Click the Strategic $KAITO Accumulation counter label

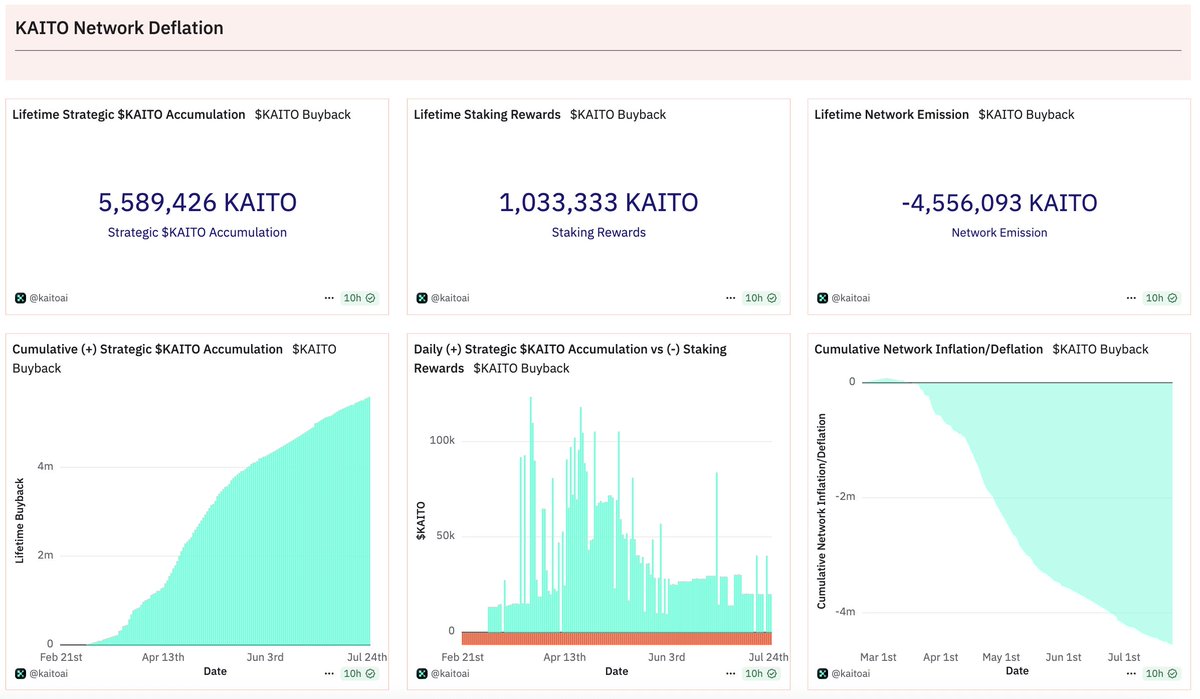click(x=197, y=232)
